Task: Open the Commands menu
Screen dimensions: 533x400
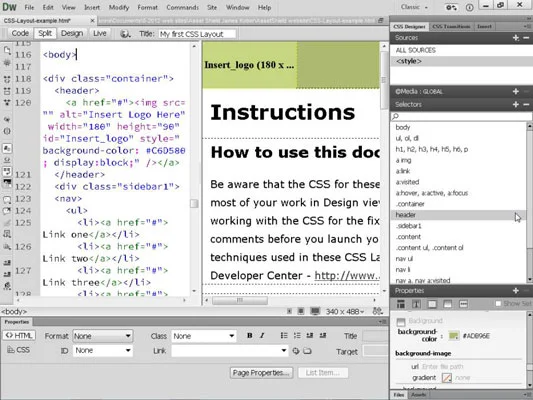Action: [183, 7]
